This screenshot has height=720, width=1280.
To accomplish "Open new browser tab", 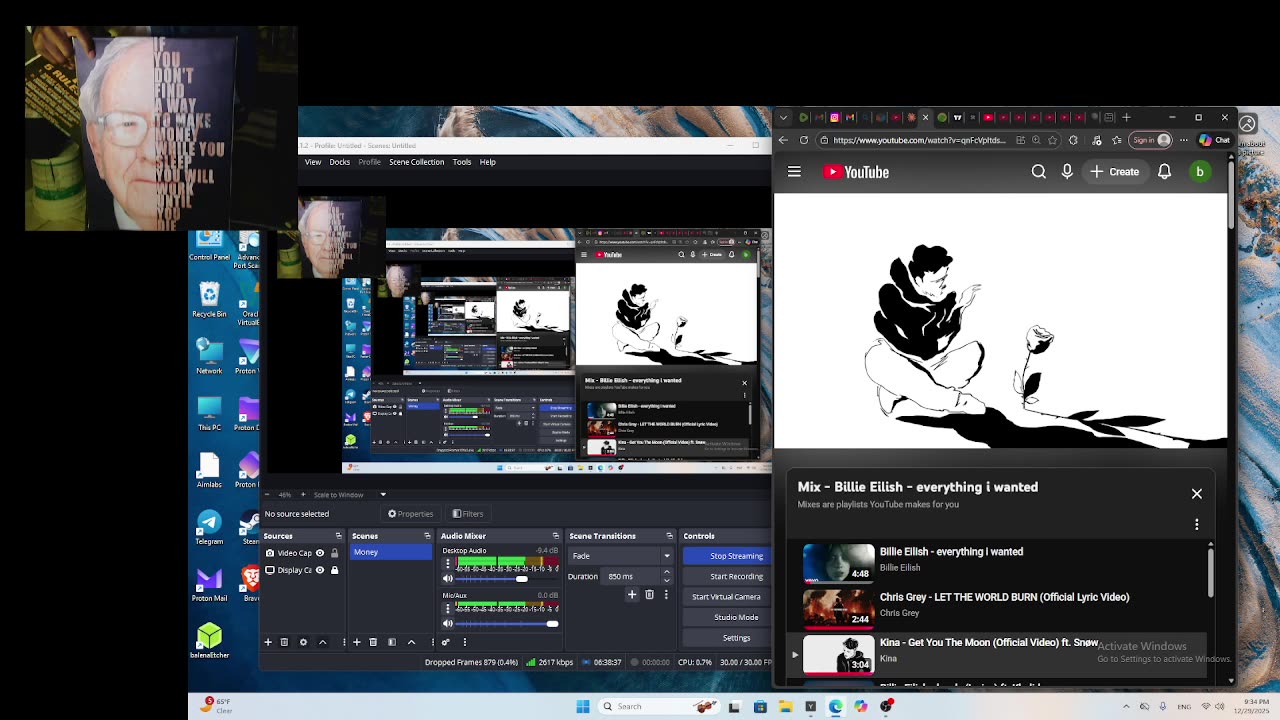I will click(1126, 117).
